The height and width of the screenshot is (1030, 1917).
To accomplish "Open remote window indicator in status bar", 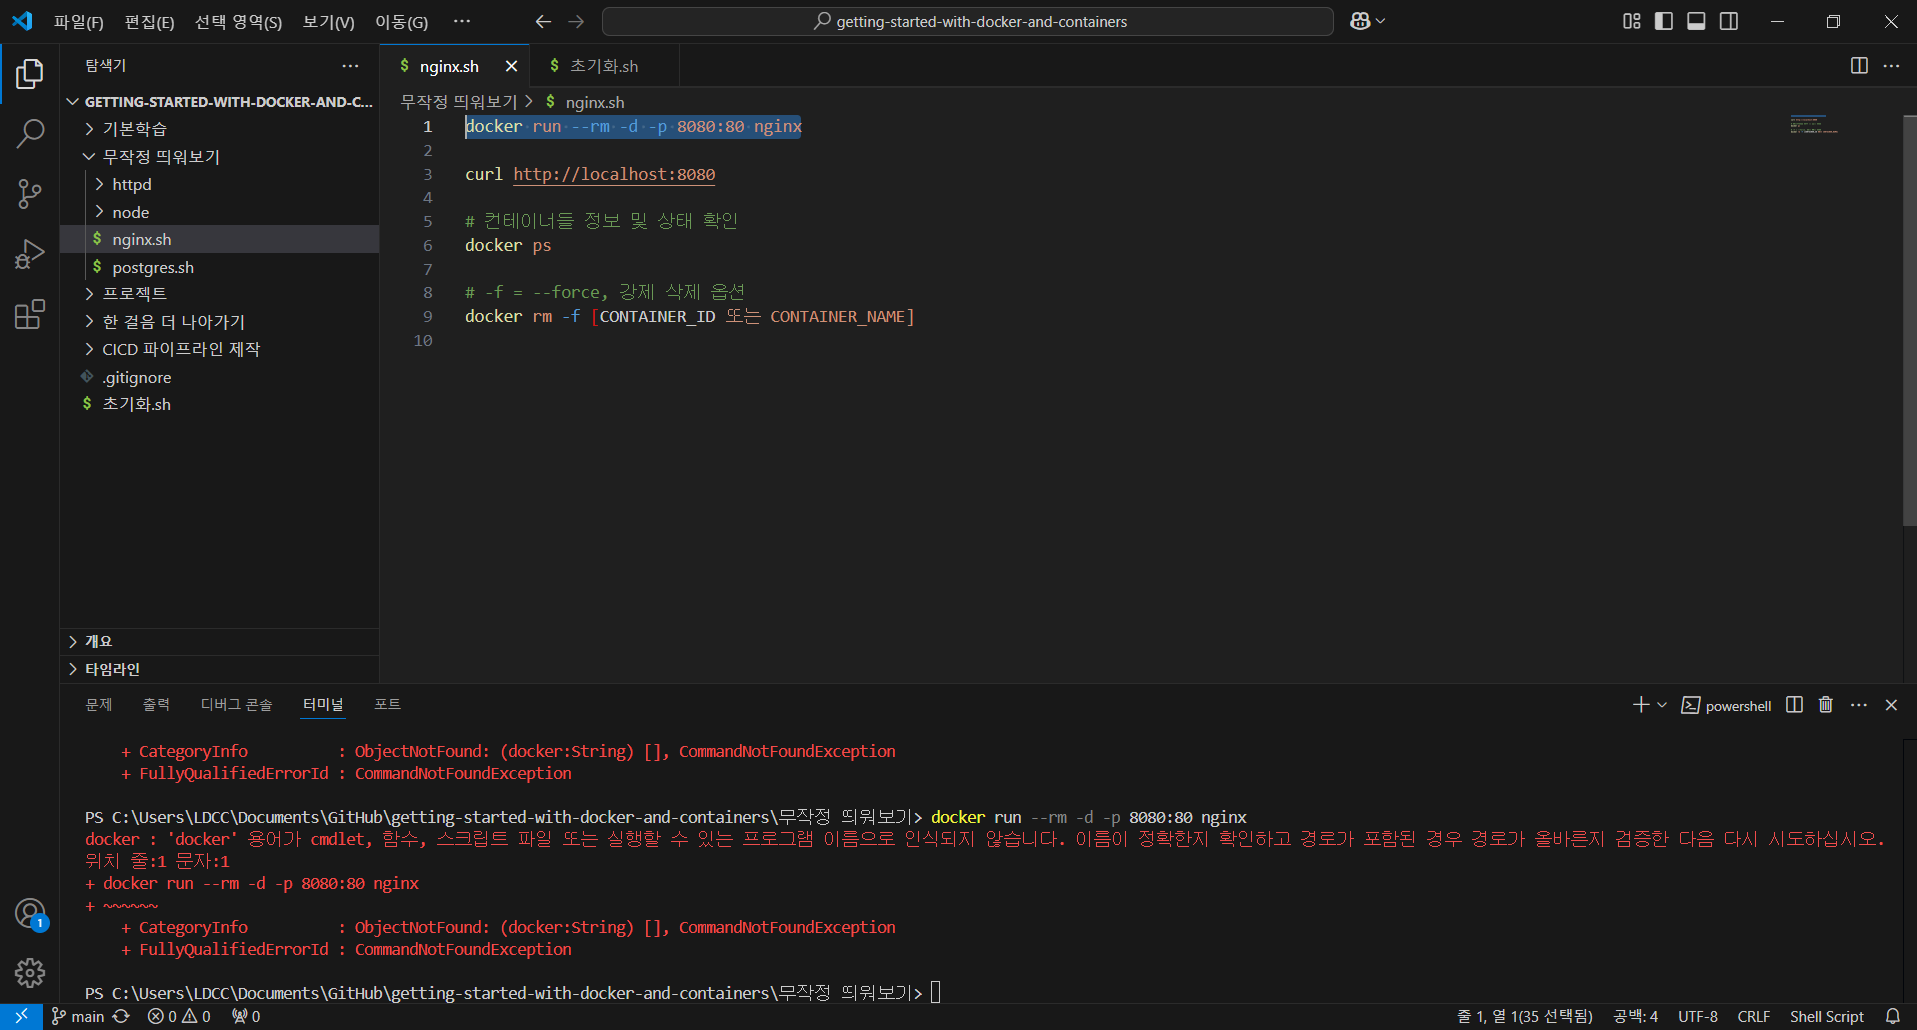I will click(x=21, y=1016).
